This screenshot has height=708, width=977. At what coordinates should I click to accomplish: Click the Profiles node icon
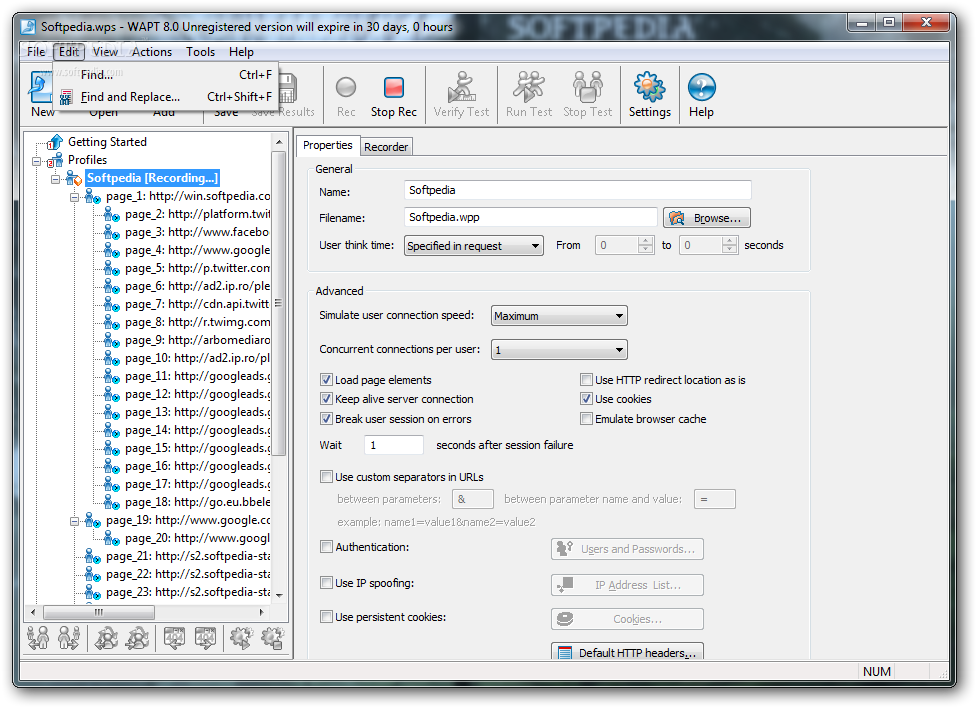[55, 160]
